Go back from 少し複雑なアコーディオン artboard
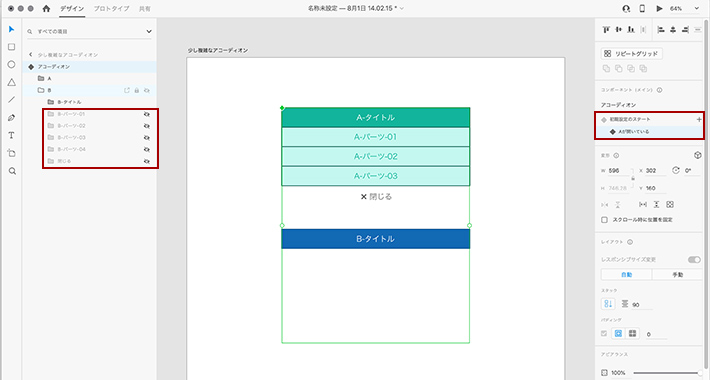Image resolution: width=710 pixels, height=380 pixels. (x=31, y=54)
